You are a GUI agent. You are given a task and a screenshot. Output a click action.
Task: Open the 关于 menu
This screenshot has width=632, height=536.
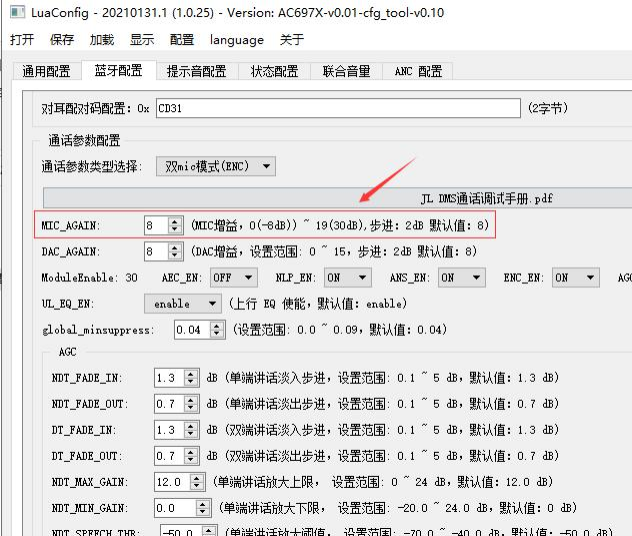[292, 39]
